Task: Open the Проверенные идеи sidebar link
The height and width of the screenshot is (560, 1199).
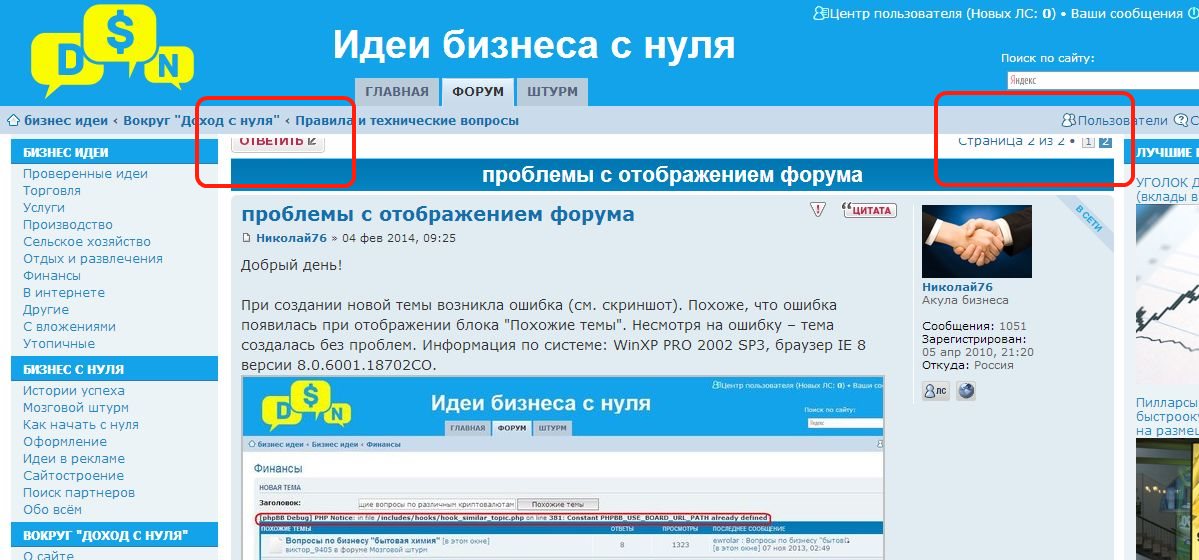Action: click(85, 174)
